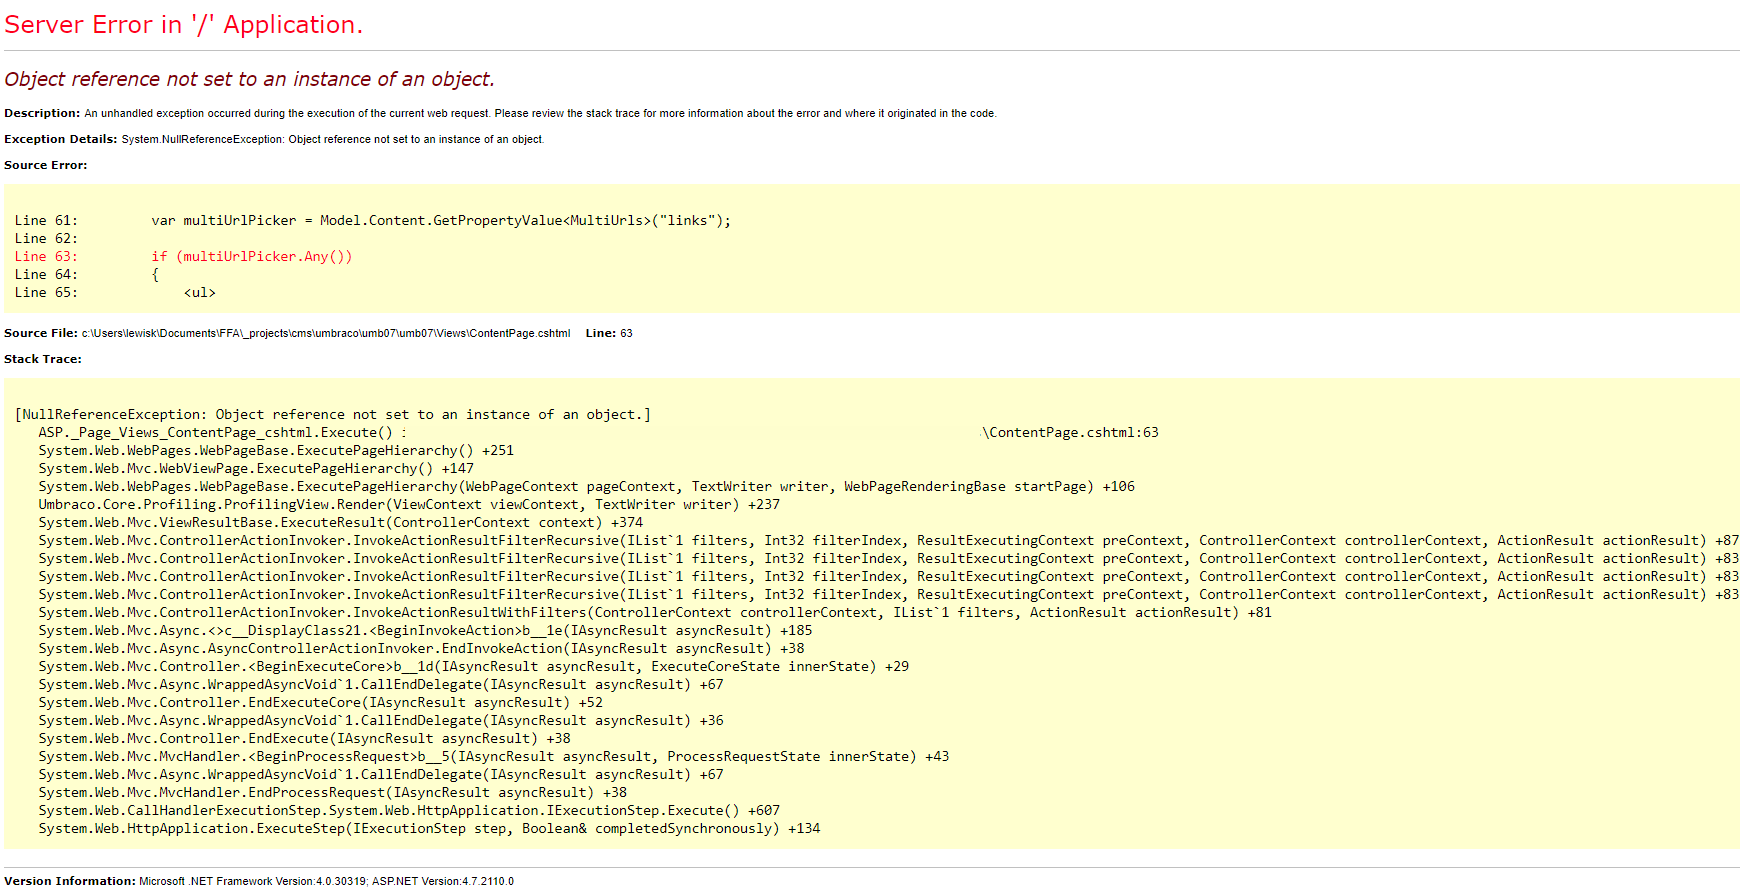Click the 'Server Error in '/' Application.' heading
Image resolution: width=1740 pixels, height=895 pixels.
tap(183, 25)
